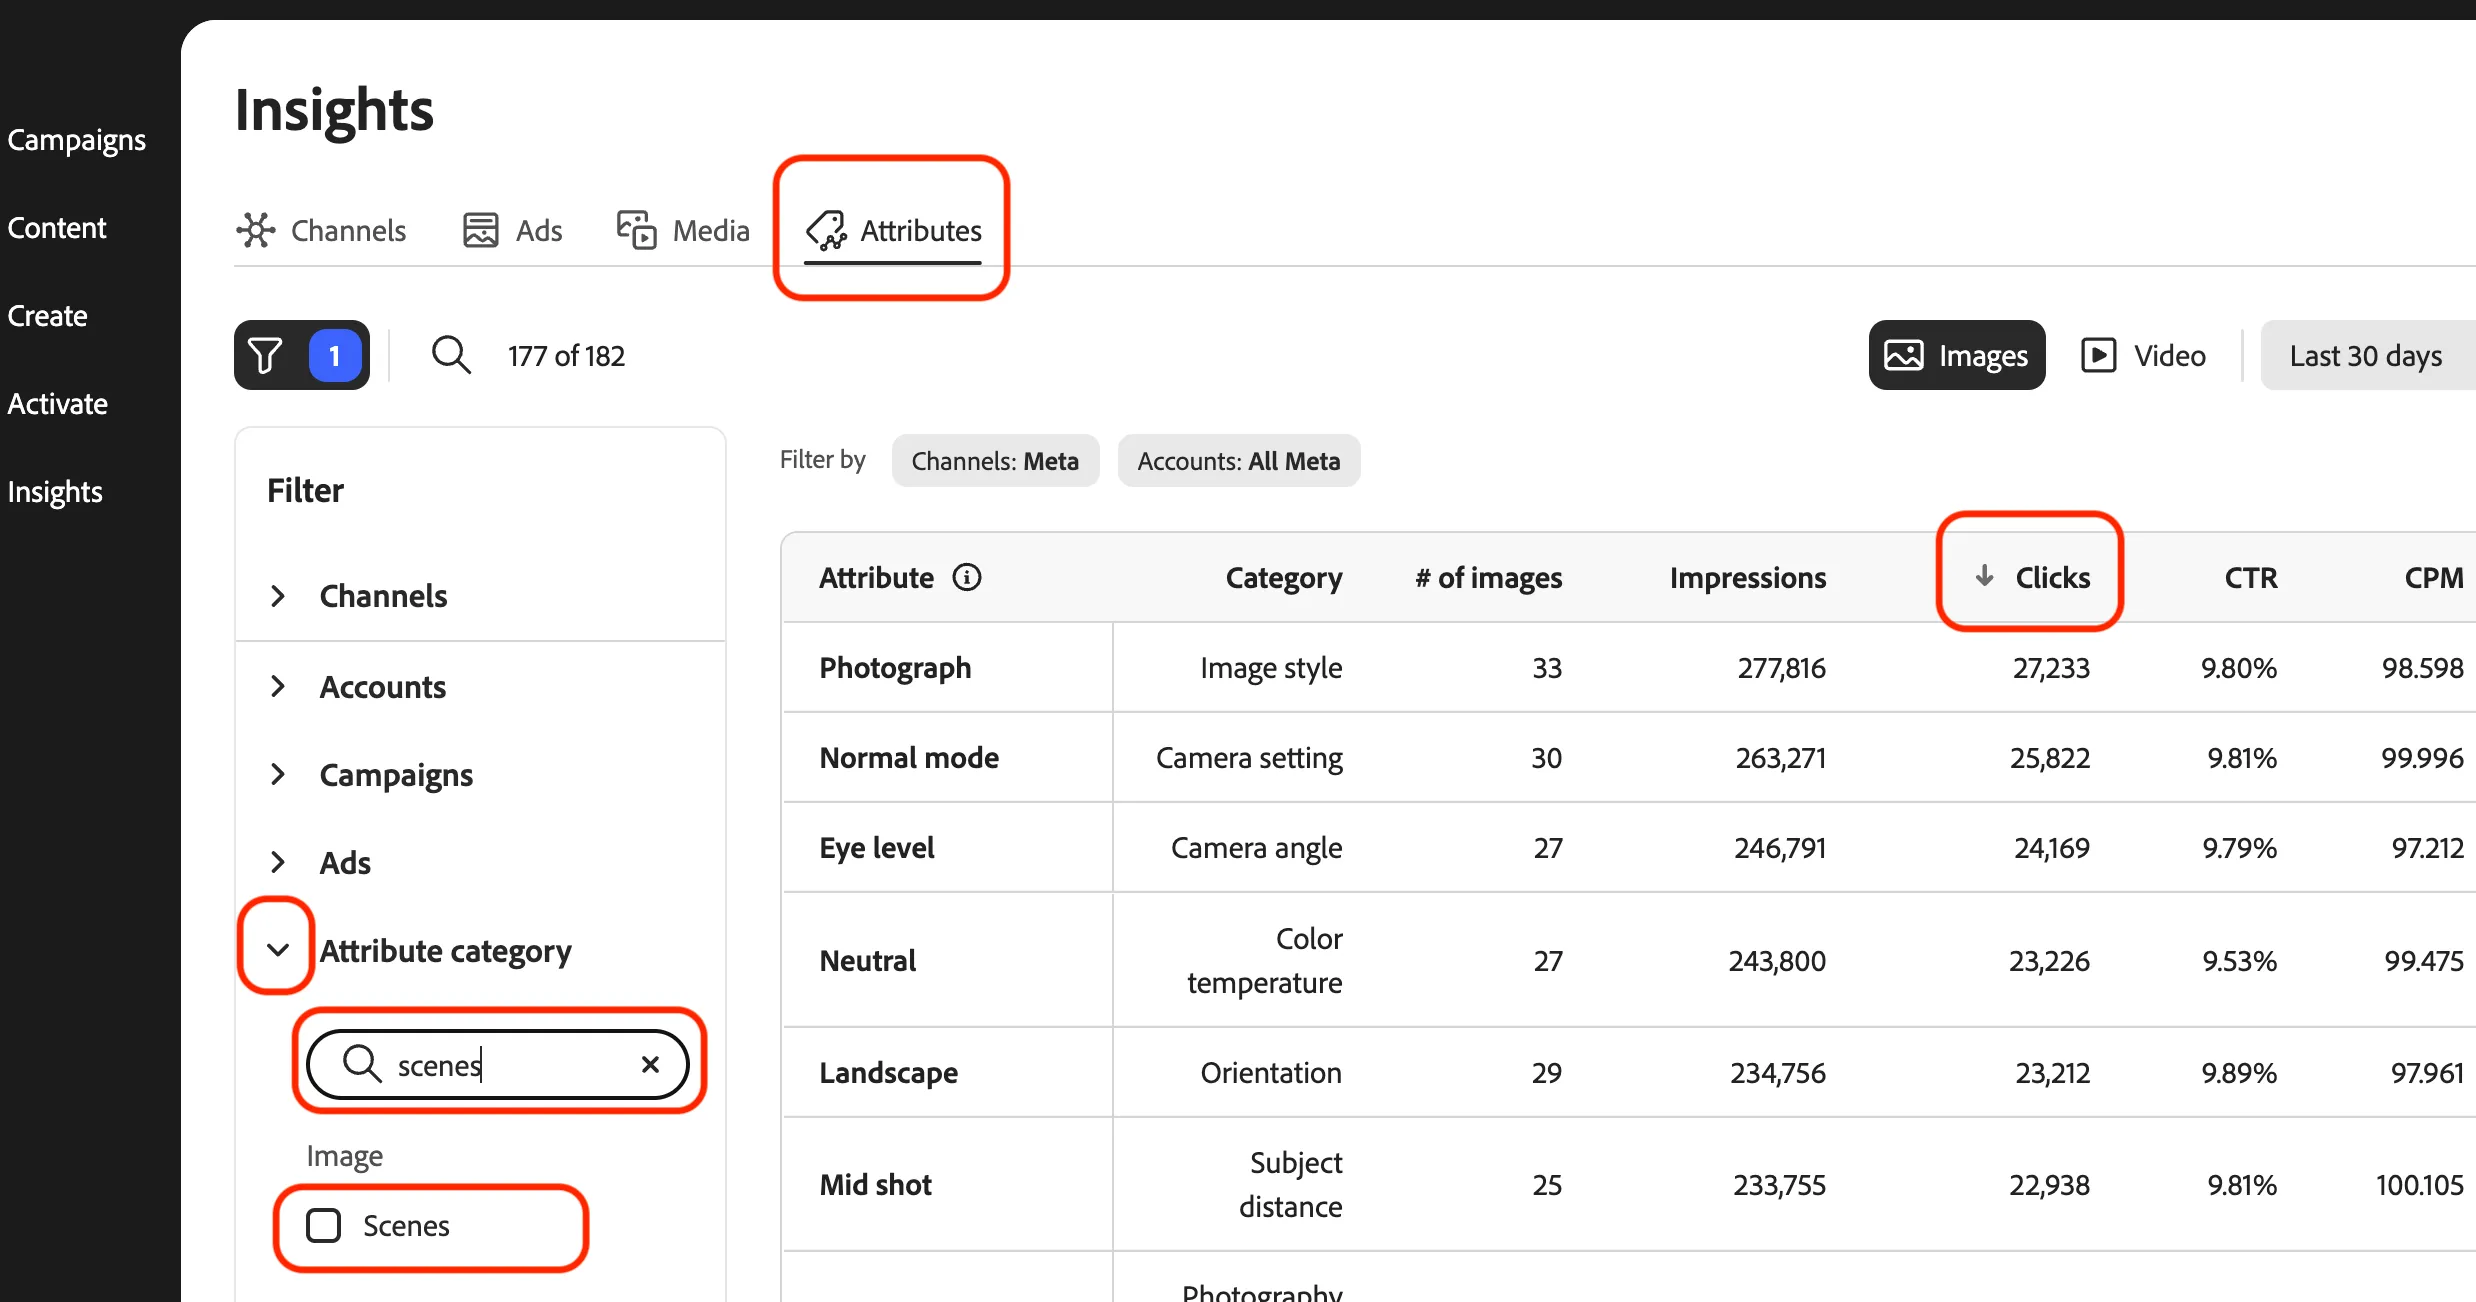Expand the Ads filter section

tap(278, 862)
